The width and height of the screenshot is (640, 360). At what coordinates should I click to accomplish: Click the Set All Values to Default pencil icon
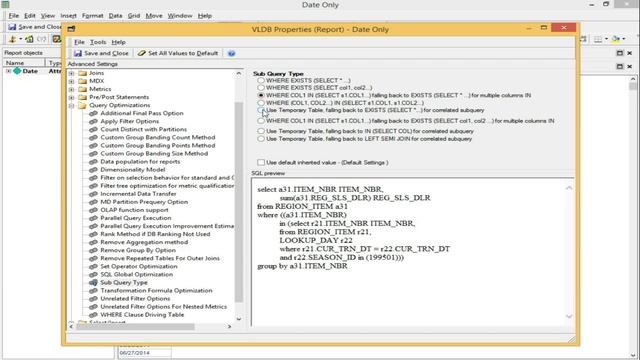pyautogui.click(x=142, y=53)
